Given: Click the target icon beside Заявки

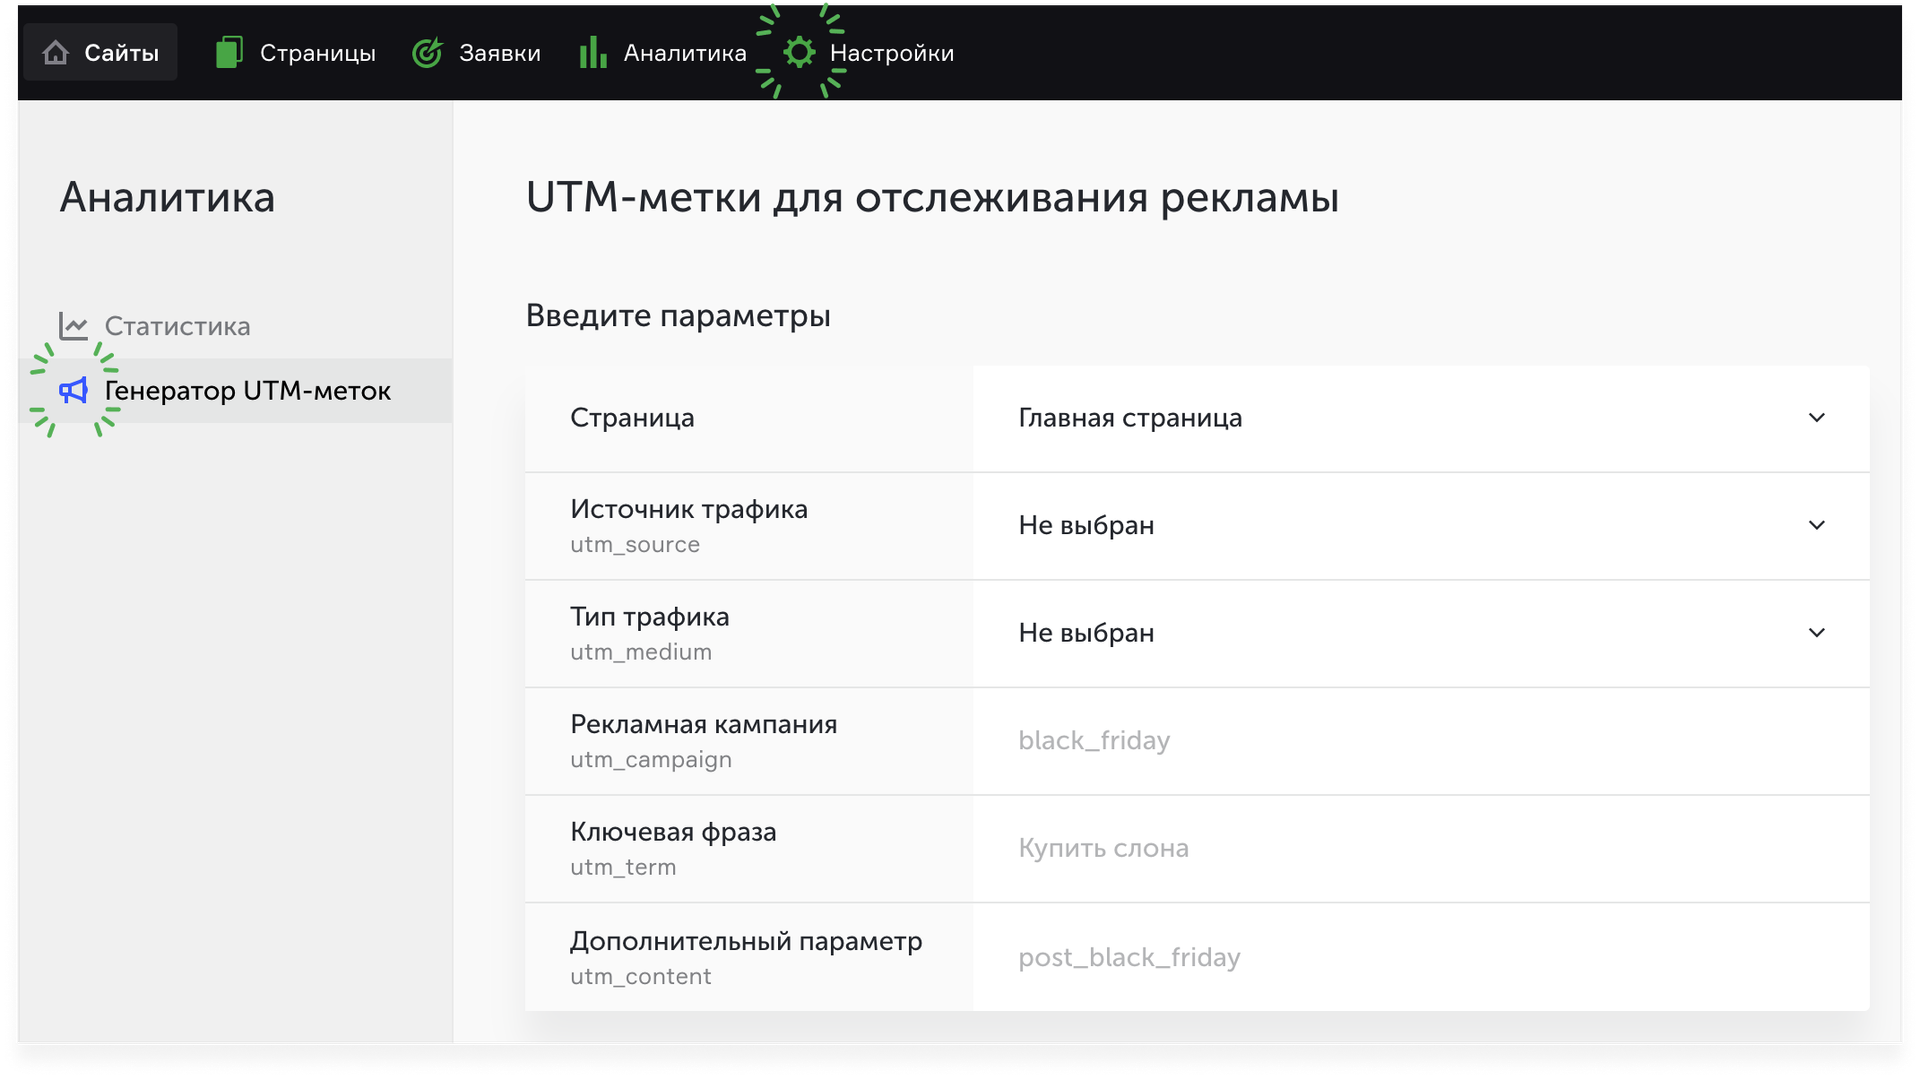Looking at the screenshot, I should (427, 53).
